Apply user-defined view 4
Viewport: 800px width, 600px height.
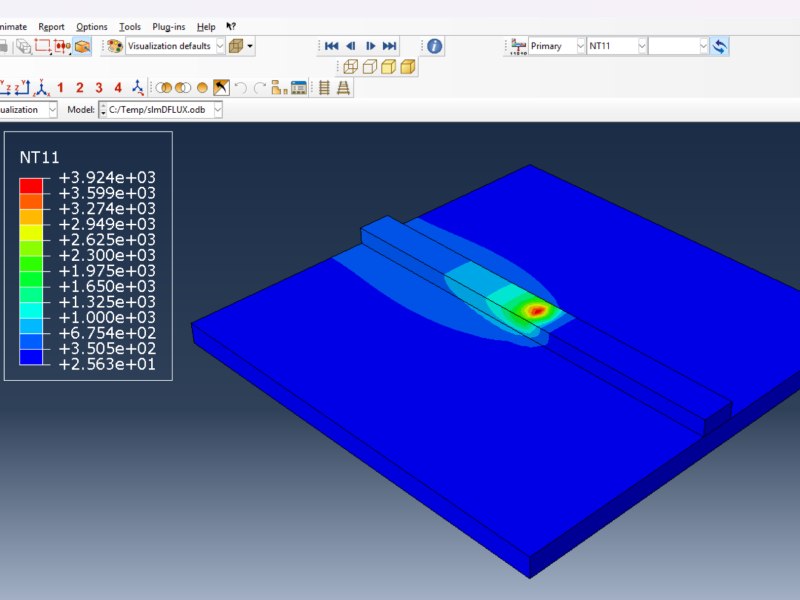click(118, 88)
